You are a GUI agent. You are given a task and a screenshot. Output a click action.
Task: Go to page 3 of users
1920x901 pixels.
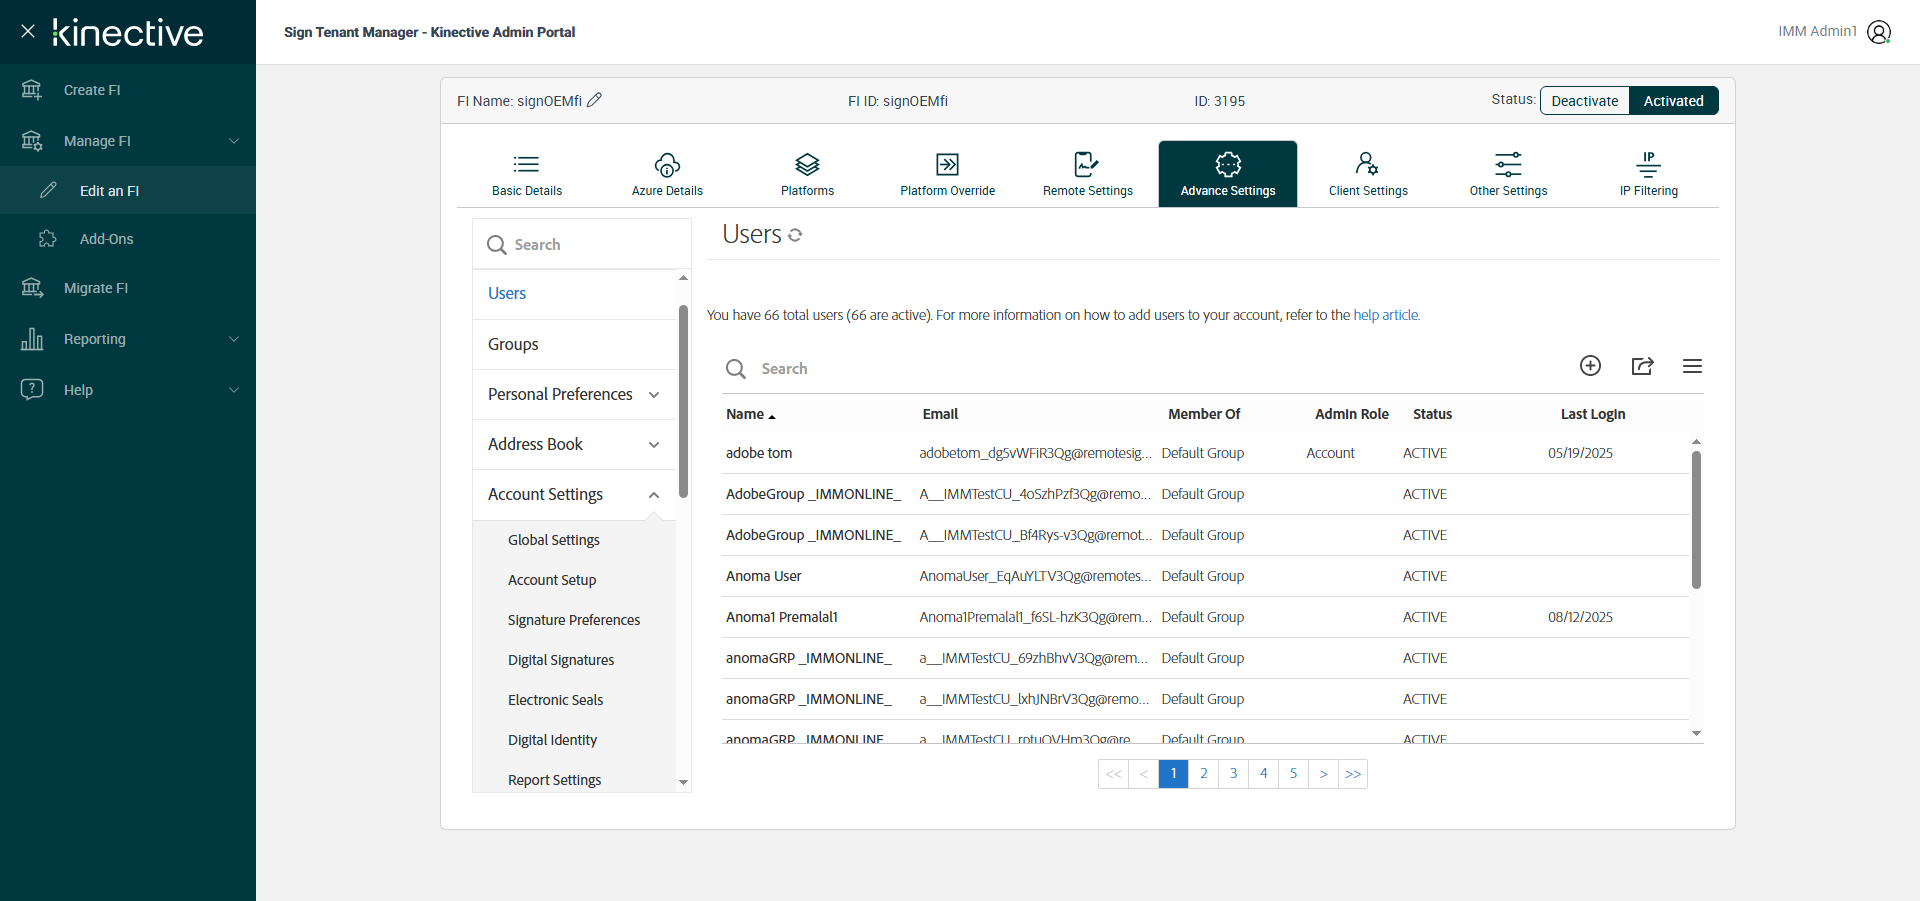[1233, 774]
